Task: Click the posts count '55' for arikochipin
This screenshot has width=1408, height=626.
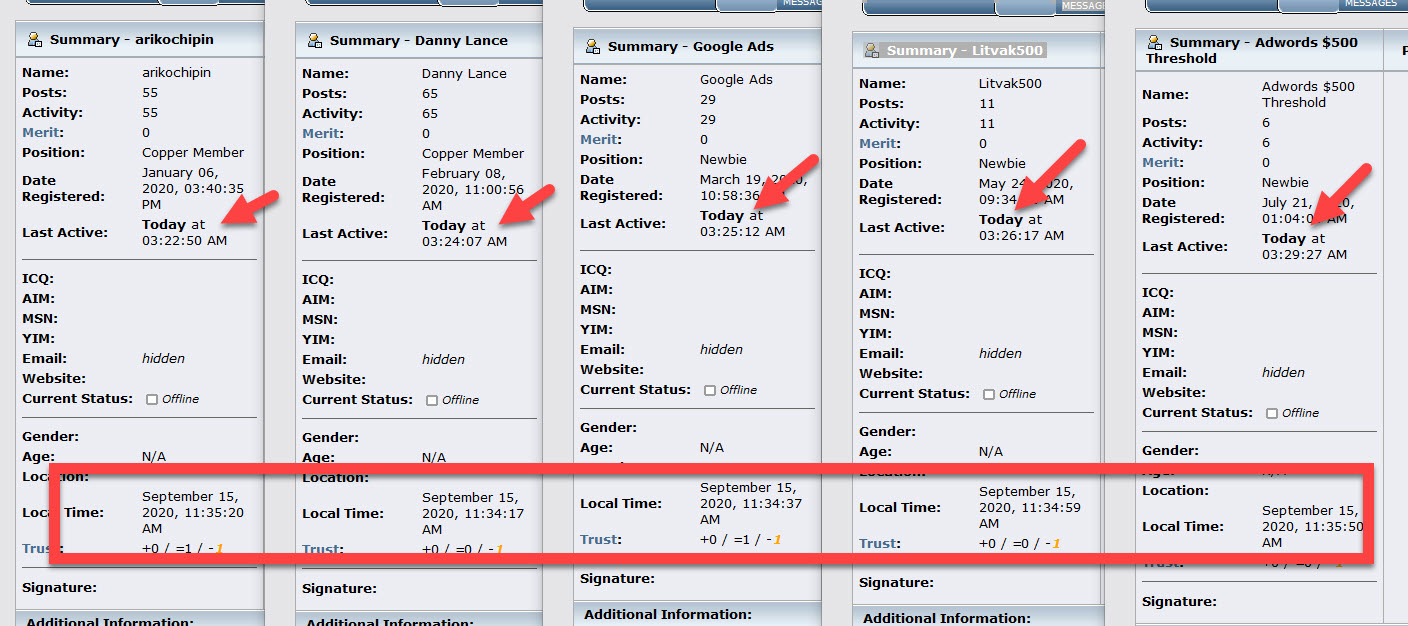Action: (x=150, y=93)
